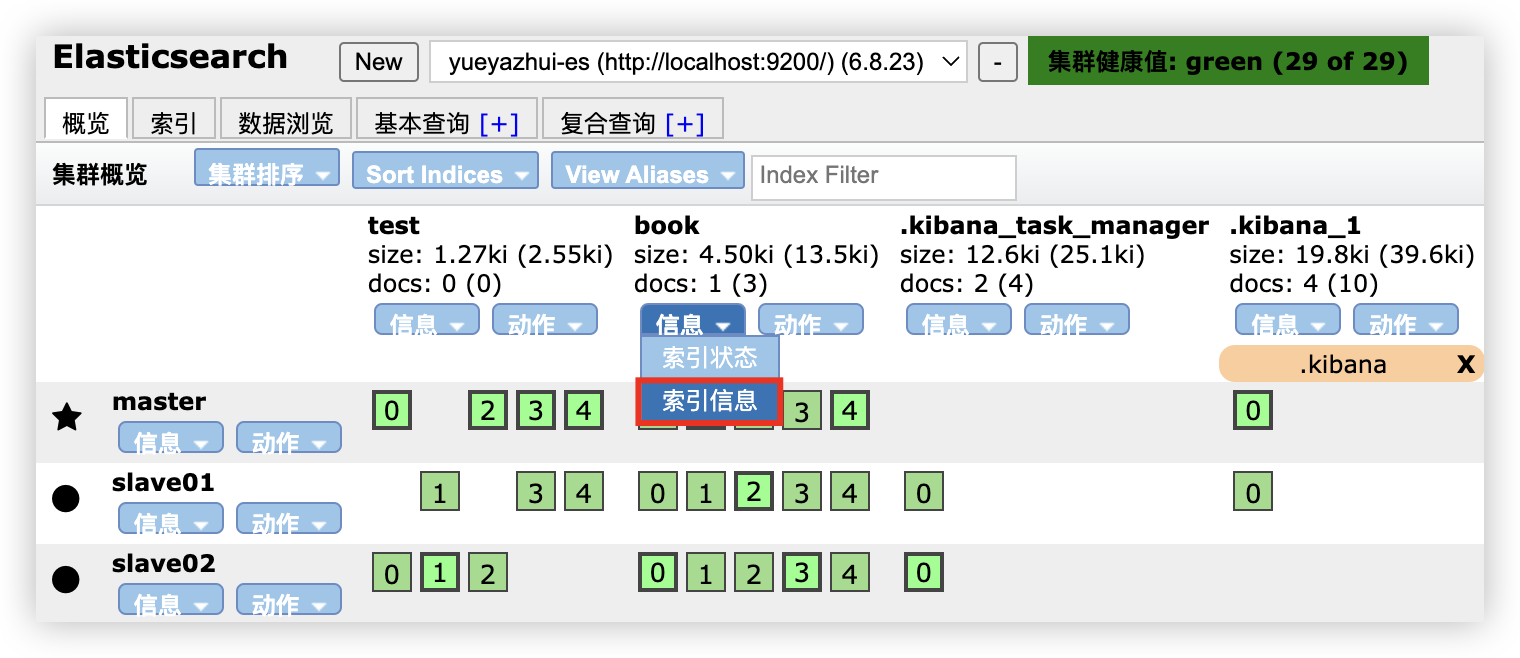Select book shard 0 on slave01
Viewport: 1520px width, 658px height.
657,492
